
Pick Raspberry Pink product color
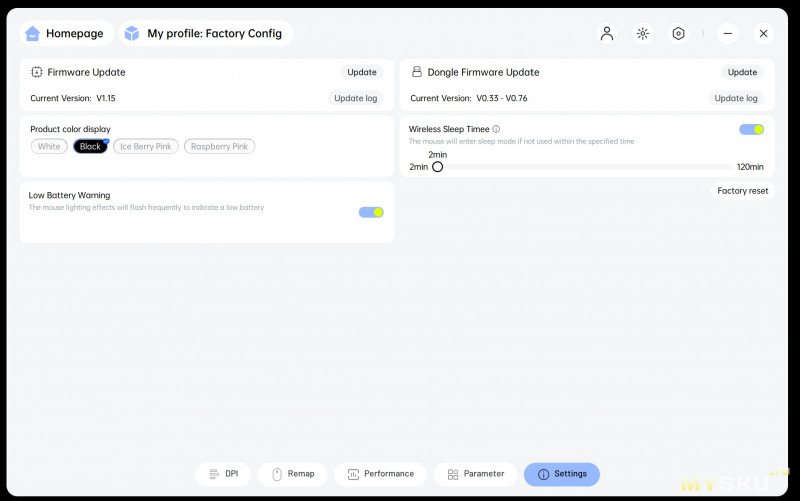point(219,146)
